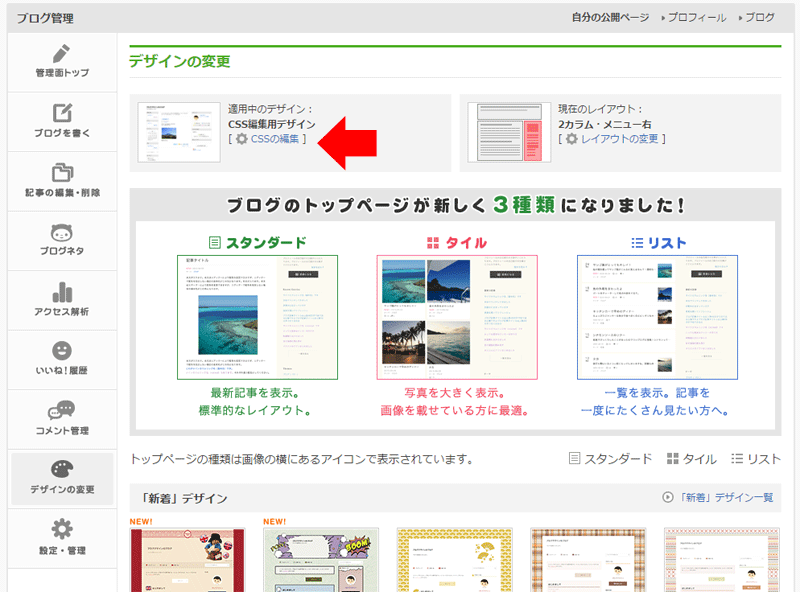Screen dimensions: 800x592
Task: Open 設定・管理 gear icon
Action: pos(62,529)
